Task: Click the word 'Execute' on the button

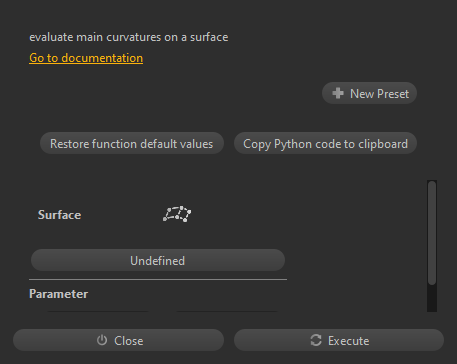Action: coord(348,341)
